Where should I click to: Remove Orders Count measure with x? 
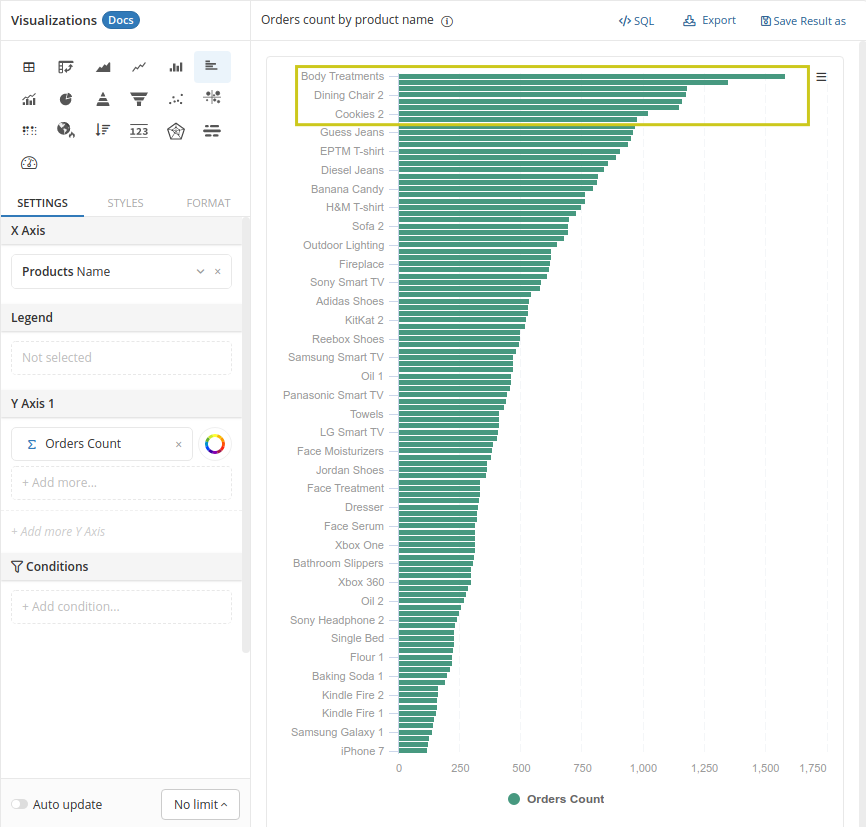[178, 444]
